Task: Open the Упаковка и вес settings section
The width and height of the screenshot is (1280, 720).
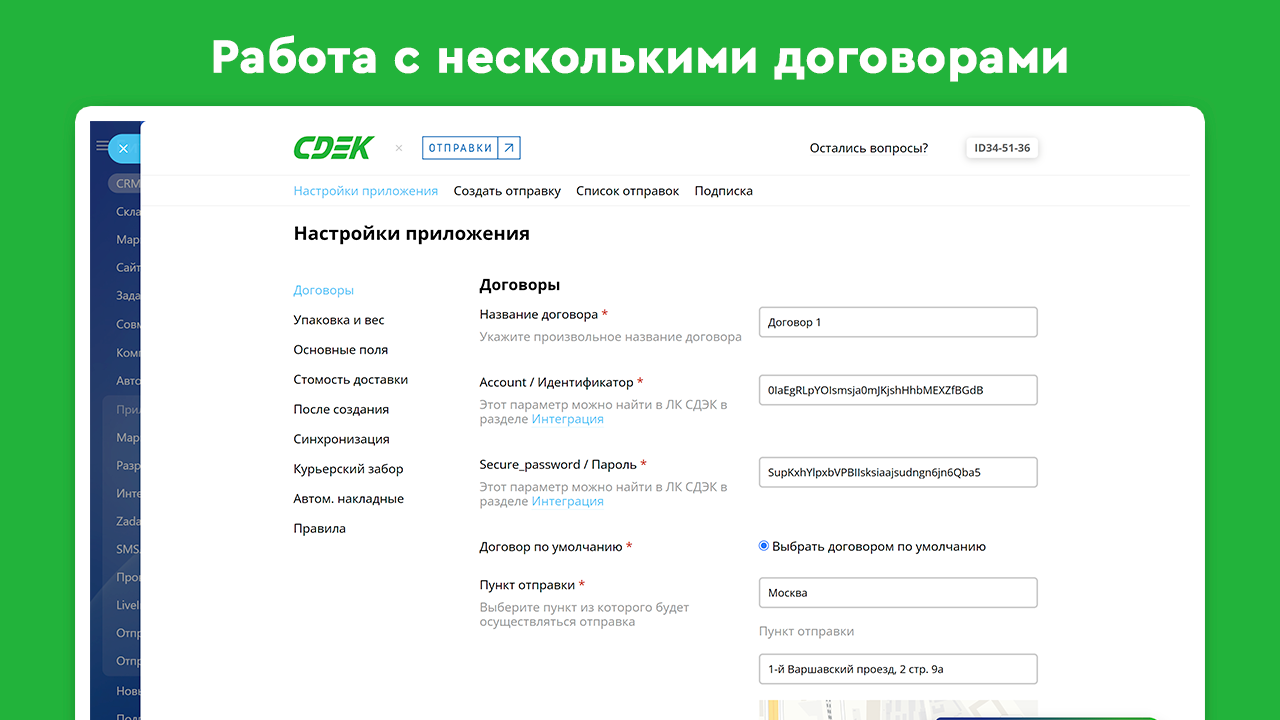Action: [x=338, y=320]
